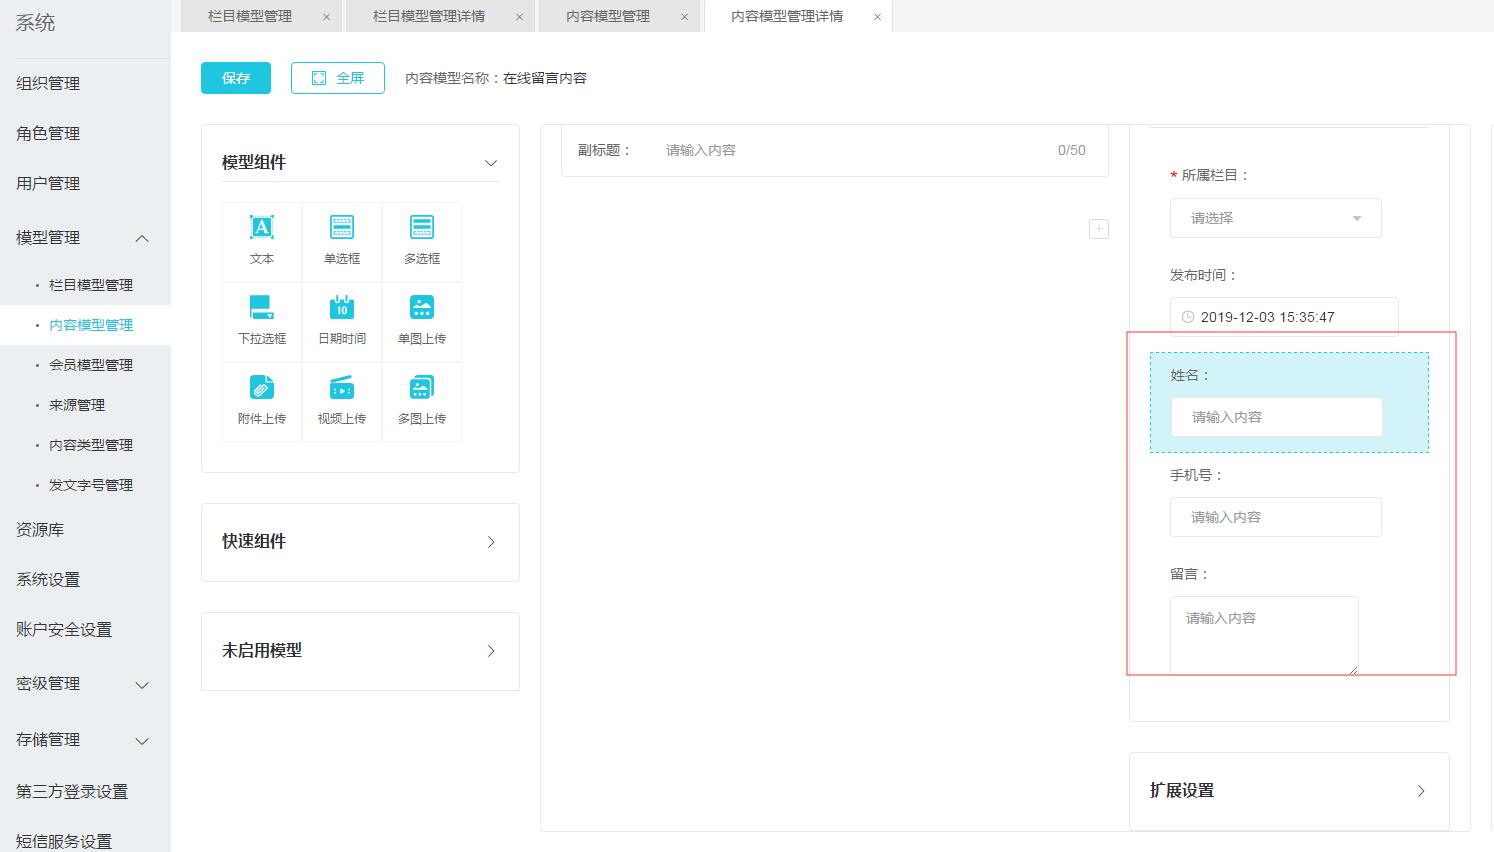
Task: Select the 下拉选框 dropdown component icon
Action: 261,308
